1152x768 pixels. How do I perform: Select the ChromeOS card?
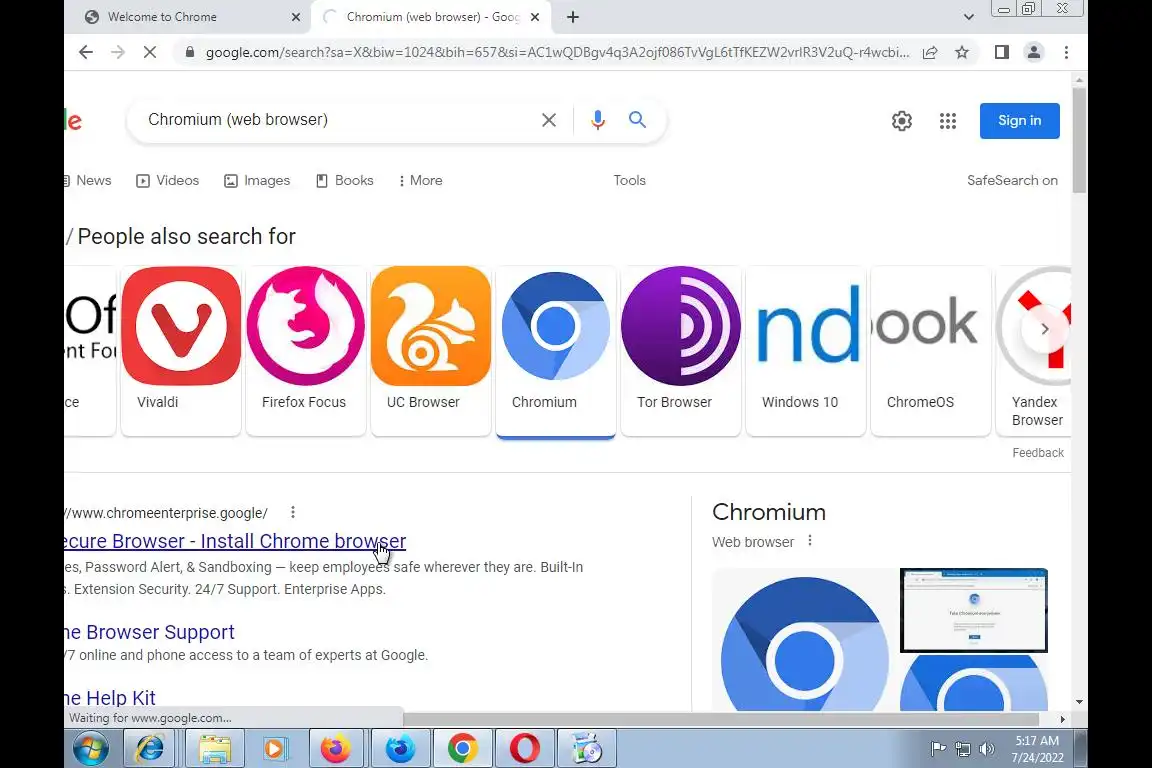[930, 351]
